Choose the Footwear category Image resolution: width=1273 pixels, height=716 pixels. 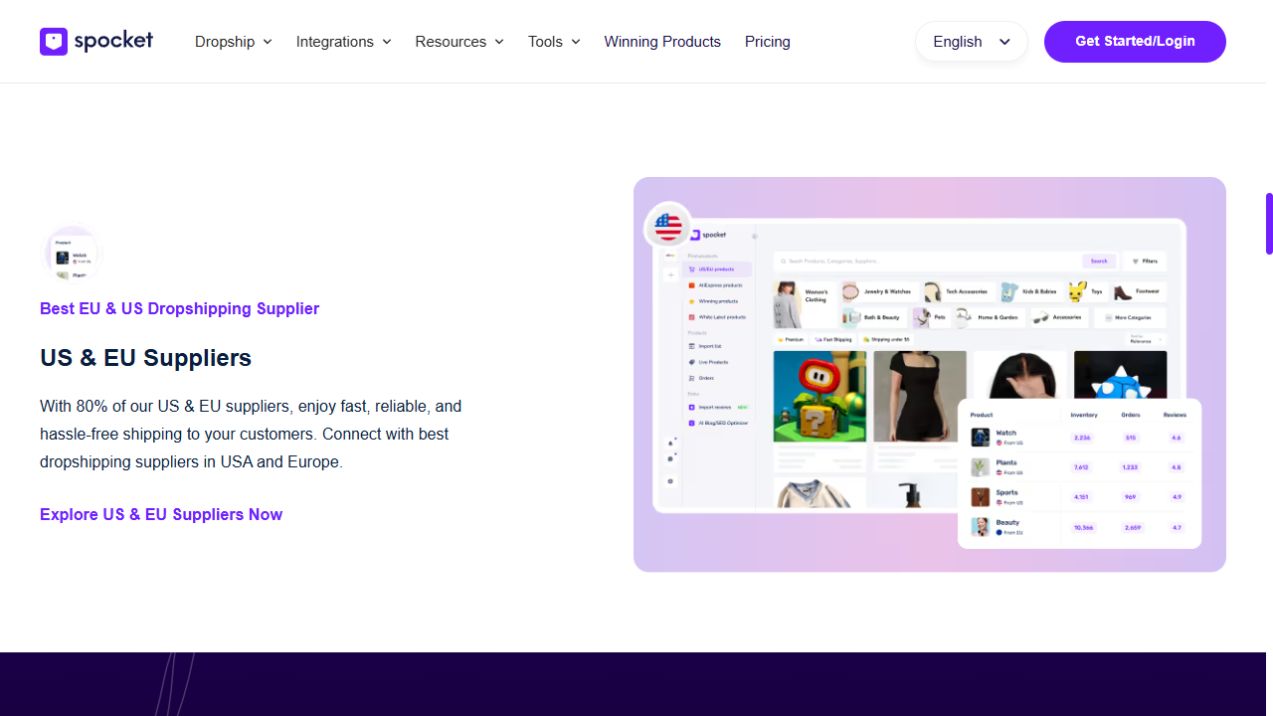coord(1139,292)
